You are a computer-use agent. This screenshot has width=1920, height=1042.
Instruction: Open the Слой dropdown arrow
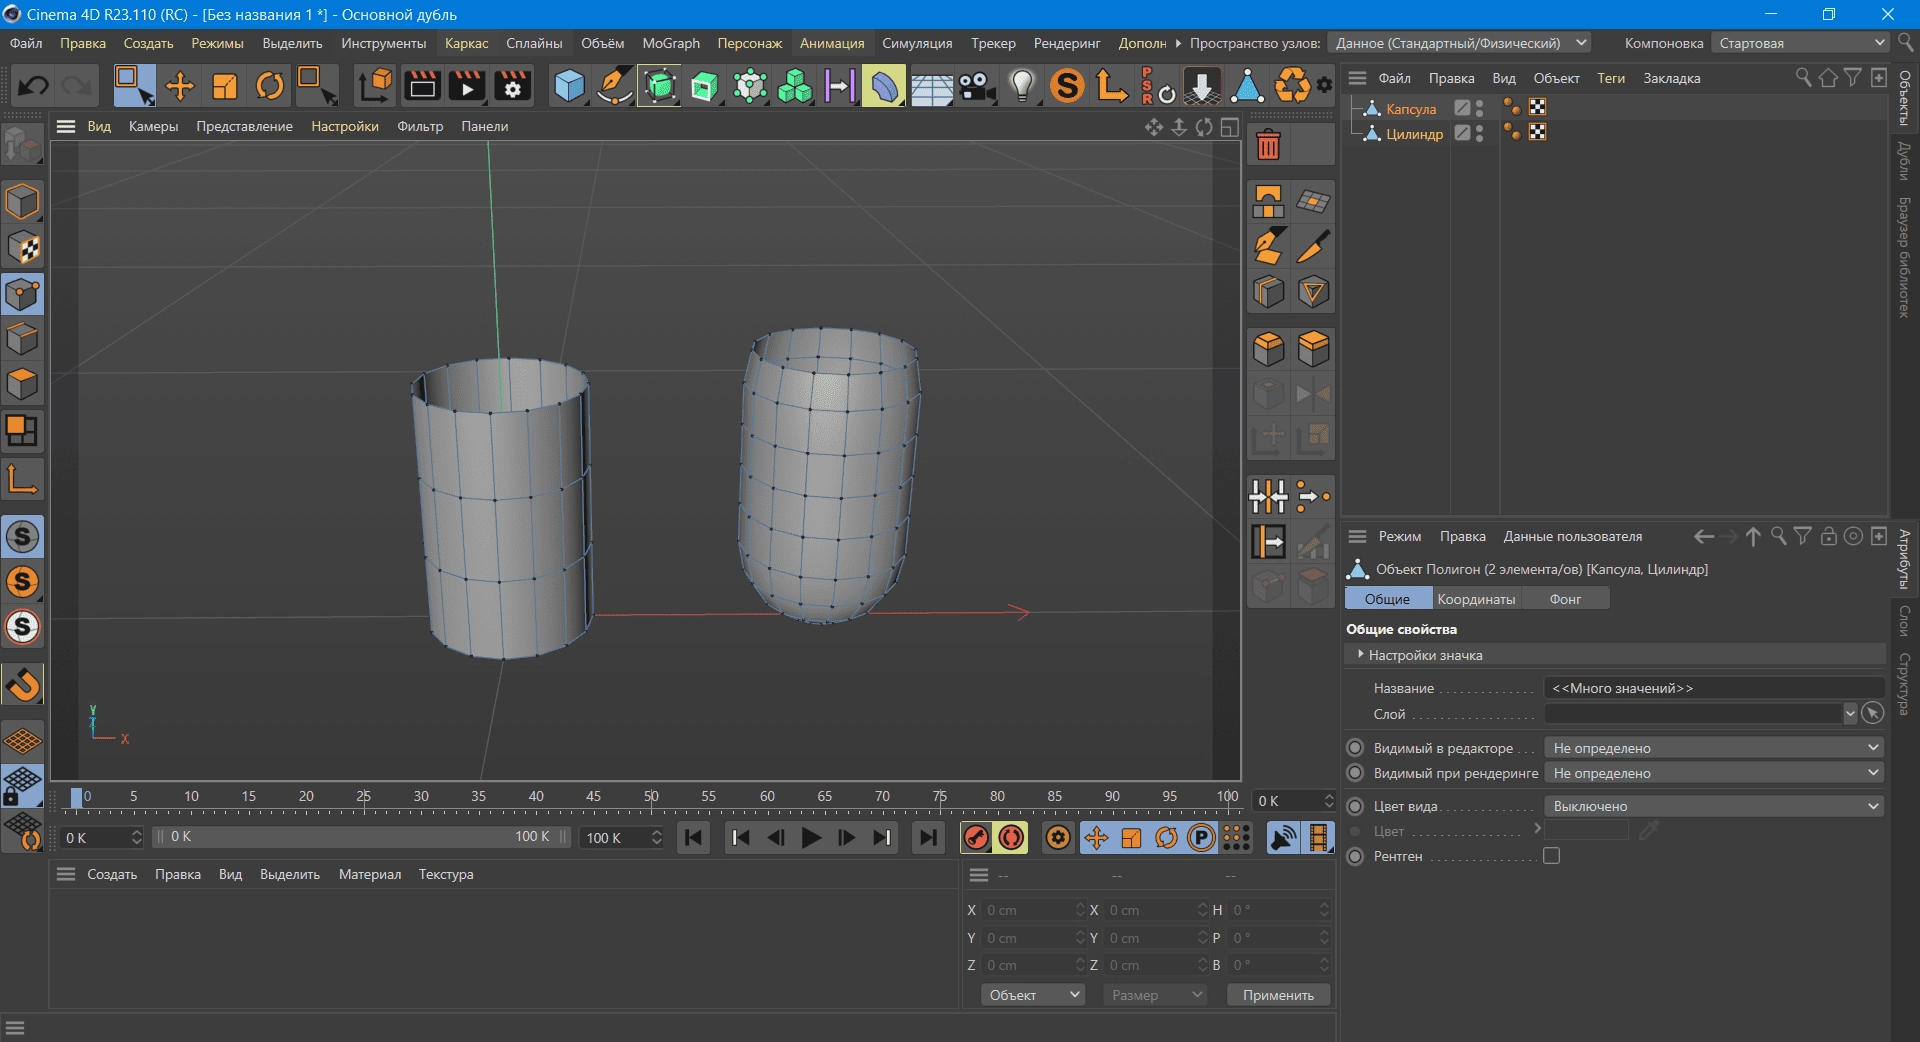(x=1849, y=713)
